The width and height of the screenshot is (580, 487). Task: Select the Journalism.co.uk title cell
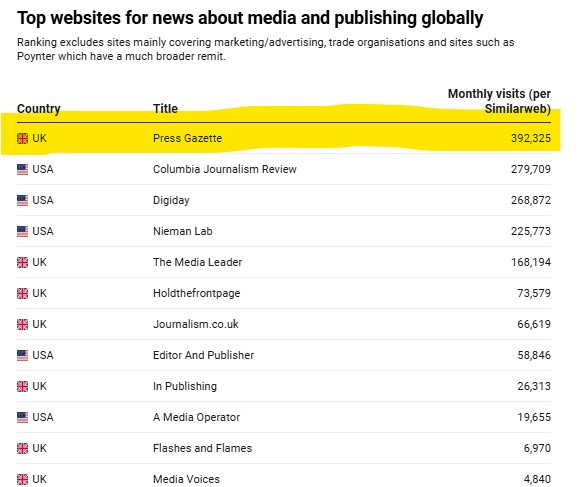pos(196,325)
